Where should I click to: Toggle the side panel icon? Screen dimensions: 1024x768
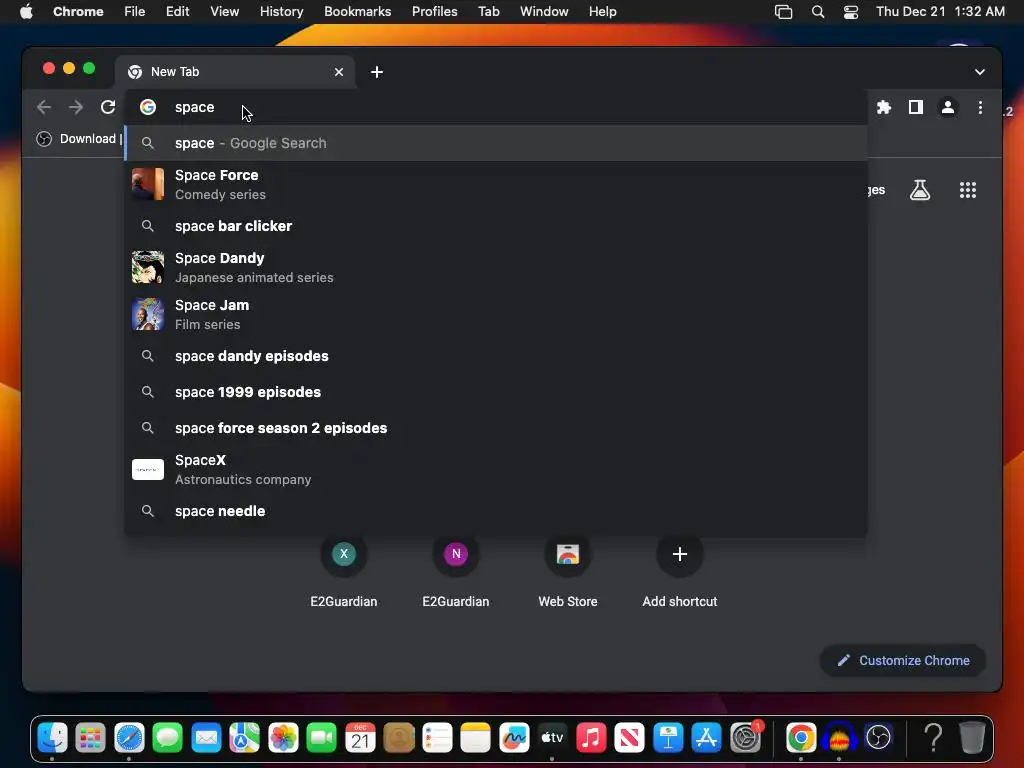point(916,107)
